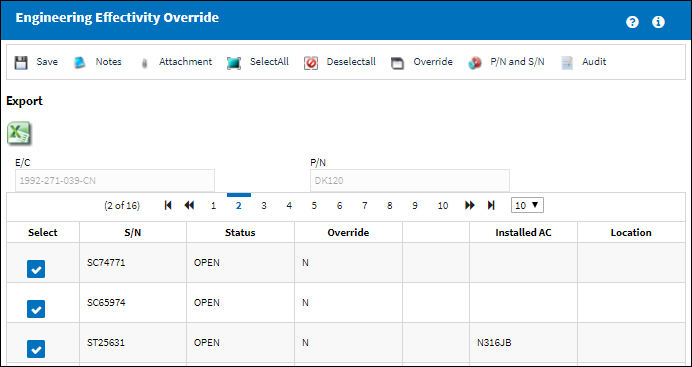The image size is (692, 367).
Task: Go to page 10
Action: [x=443, y=206]
